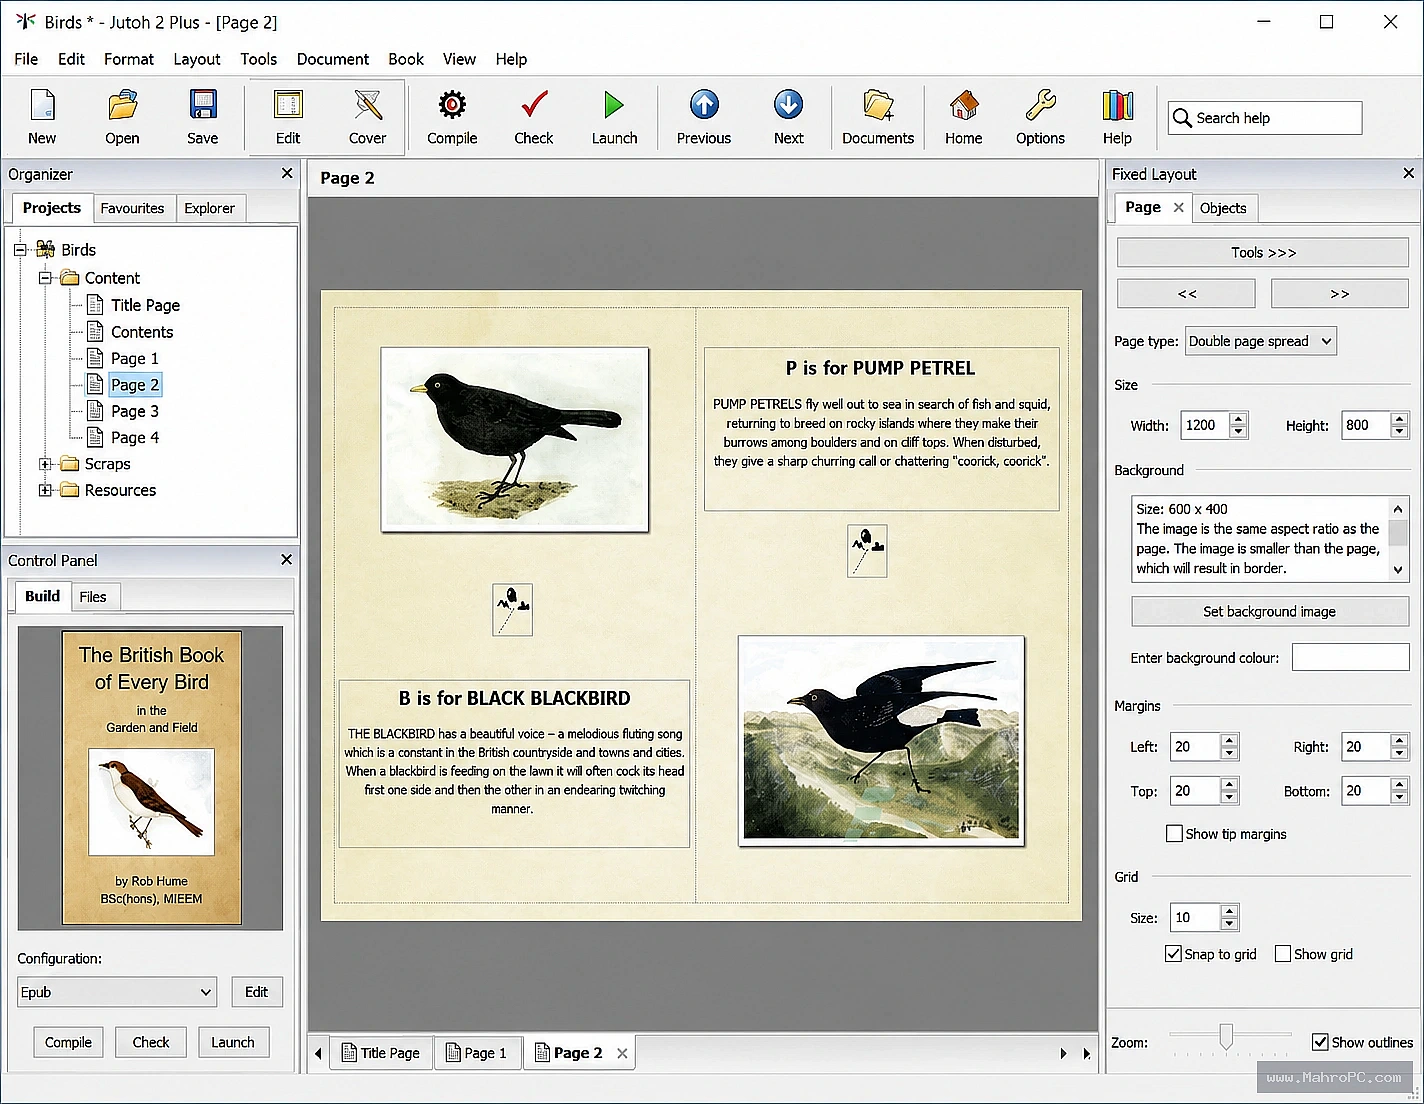This screenshot has width=1424, height=1104.
Task: Click the Launch button in Control Panel
Action: [233, 1042]
